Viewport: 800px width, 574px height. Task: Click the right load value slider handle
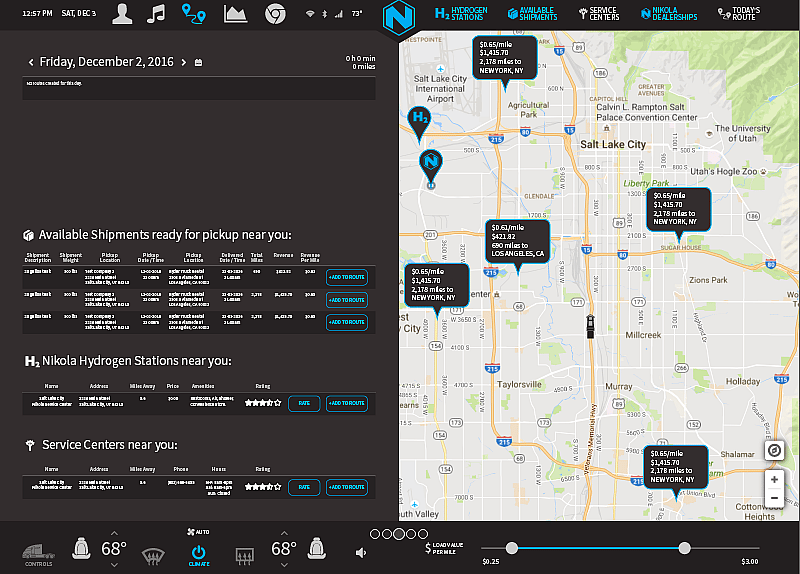coord(684,547)
